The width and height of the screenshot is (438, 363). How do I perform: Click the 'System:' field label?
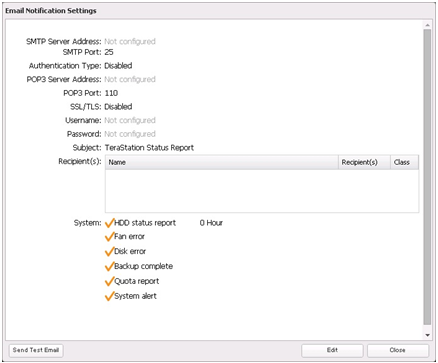(88, 223)
